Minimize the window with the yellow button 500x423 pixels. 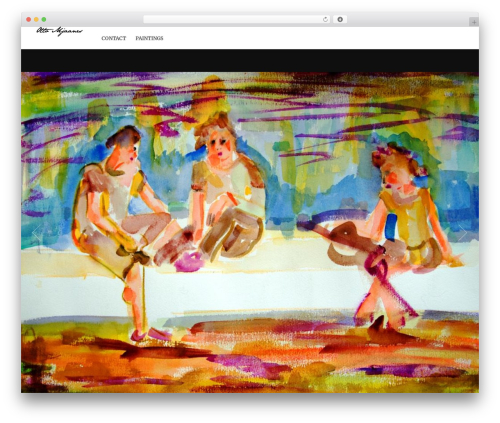point(36,20)
